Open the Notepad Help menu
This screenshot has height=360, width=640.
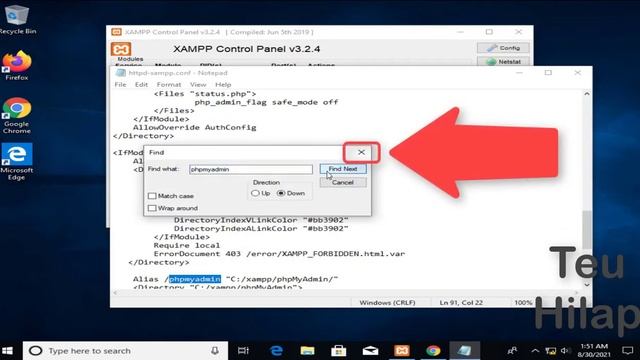pyautogui.click(x=223, y=84)
